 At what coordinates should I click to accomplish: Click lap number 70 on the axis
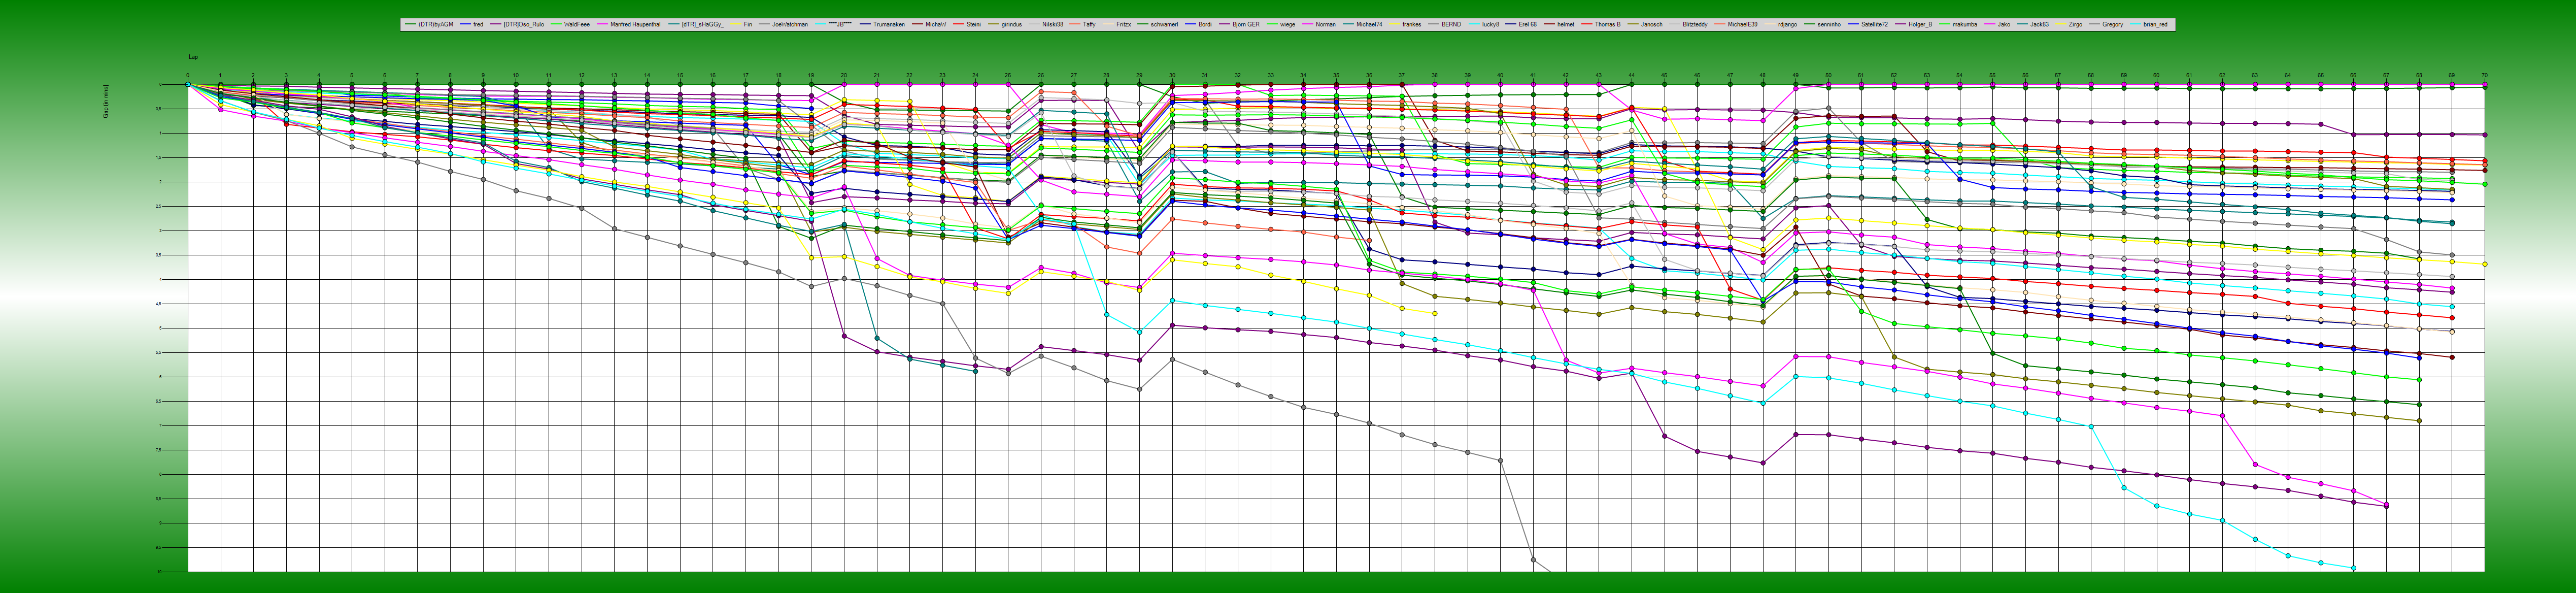point(2484,75)
